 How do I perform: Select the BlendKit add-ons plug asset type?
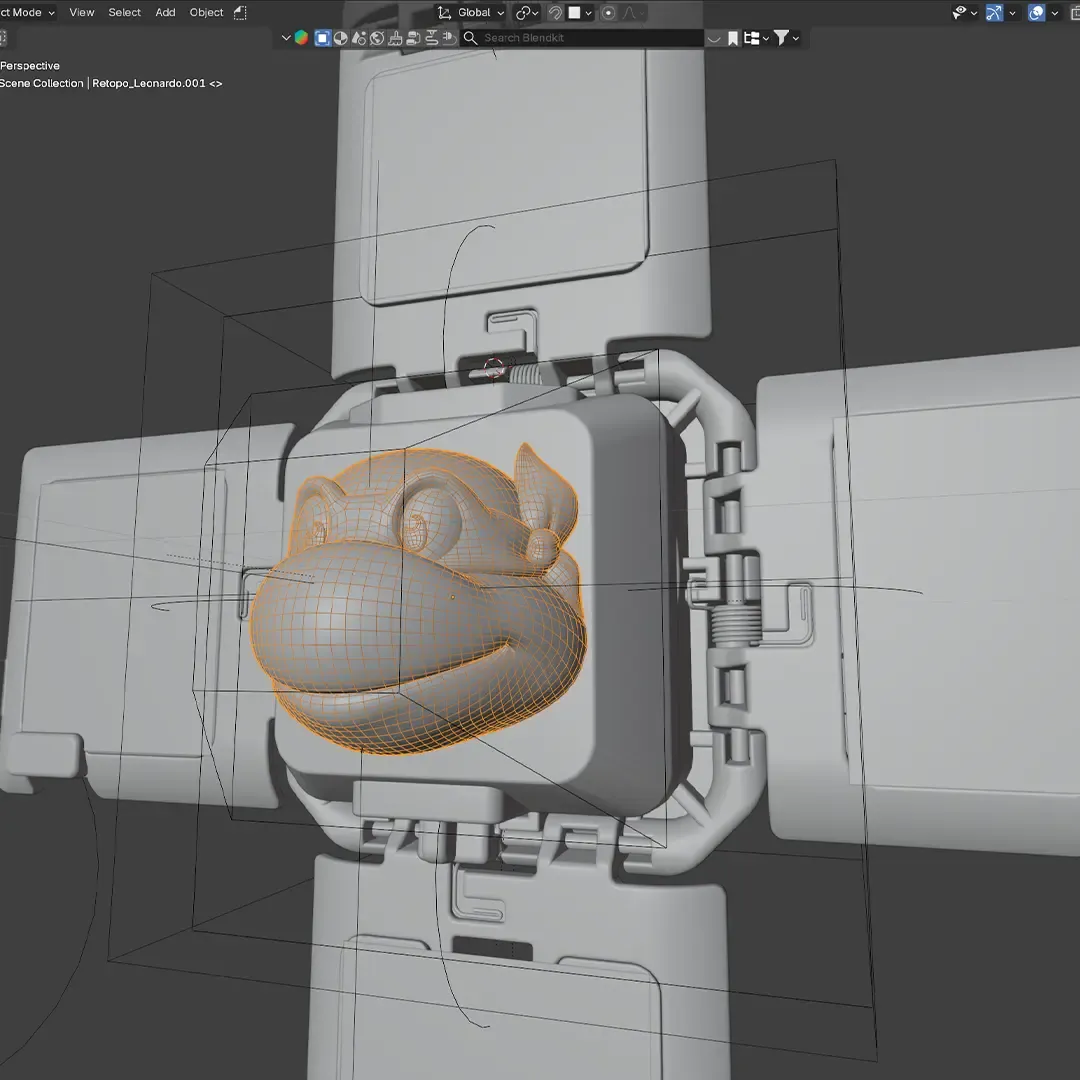(x=449, y=38)
